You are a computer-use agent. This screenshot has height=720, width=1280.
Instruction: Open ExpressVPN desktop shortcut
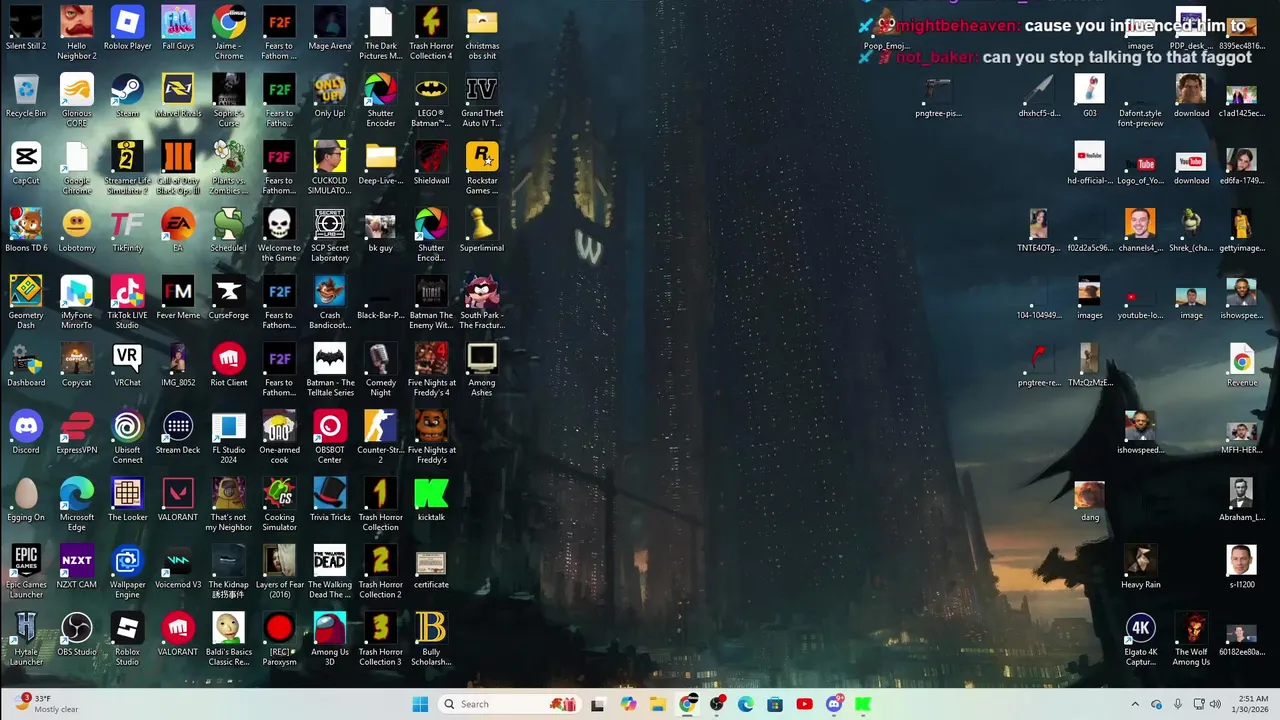[x=77, y=434]
